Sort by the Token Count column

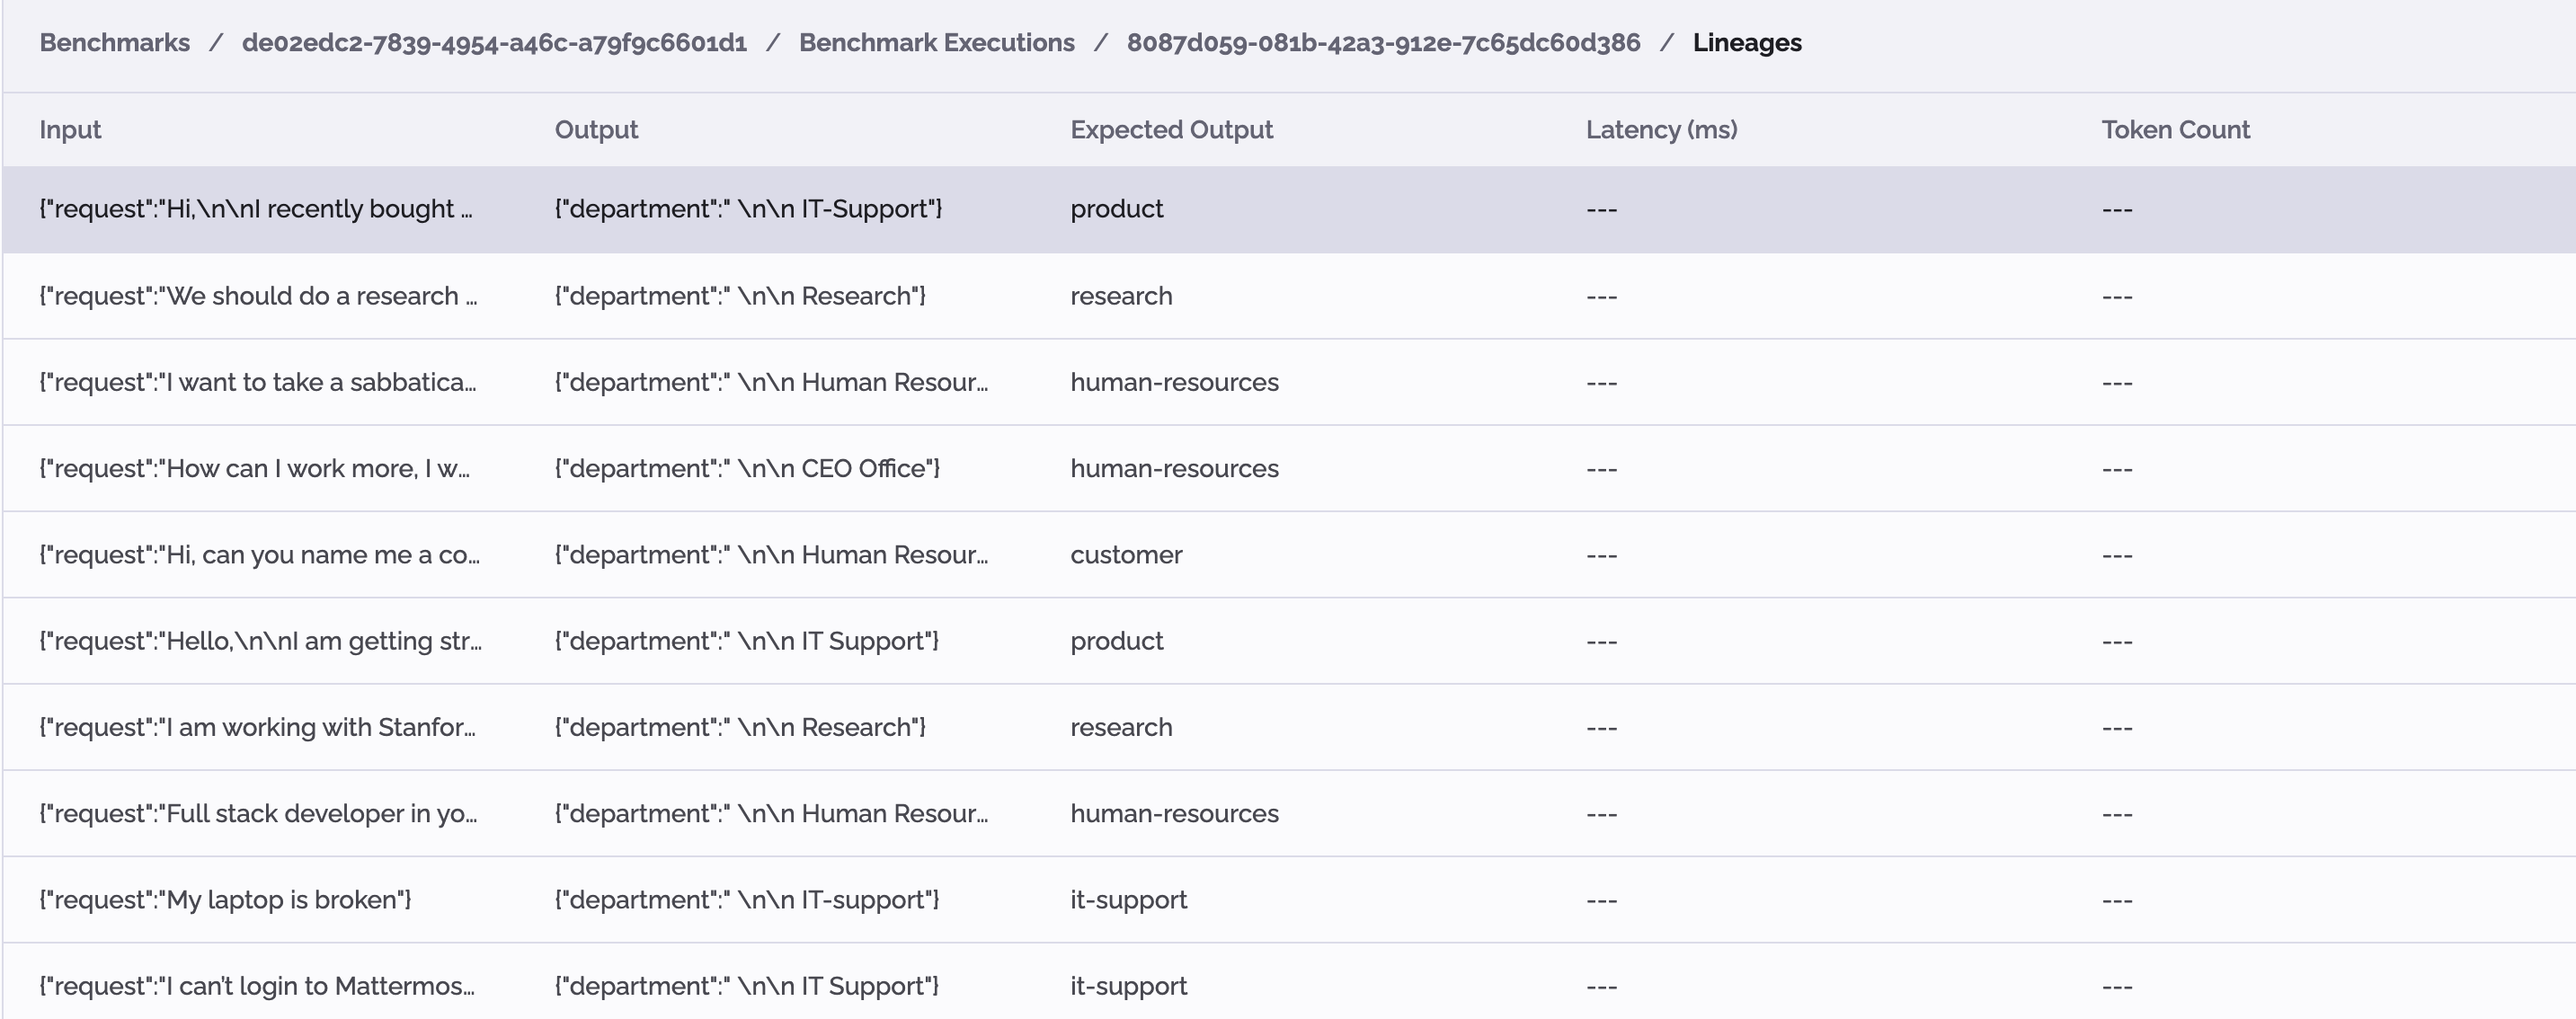pos(2175,129)
